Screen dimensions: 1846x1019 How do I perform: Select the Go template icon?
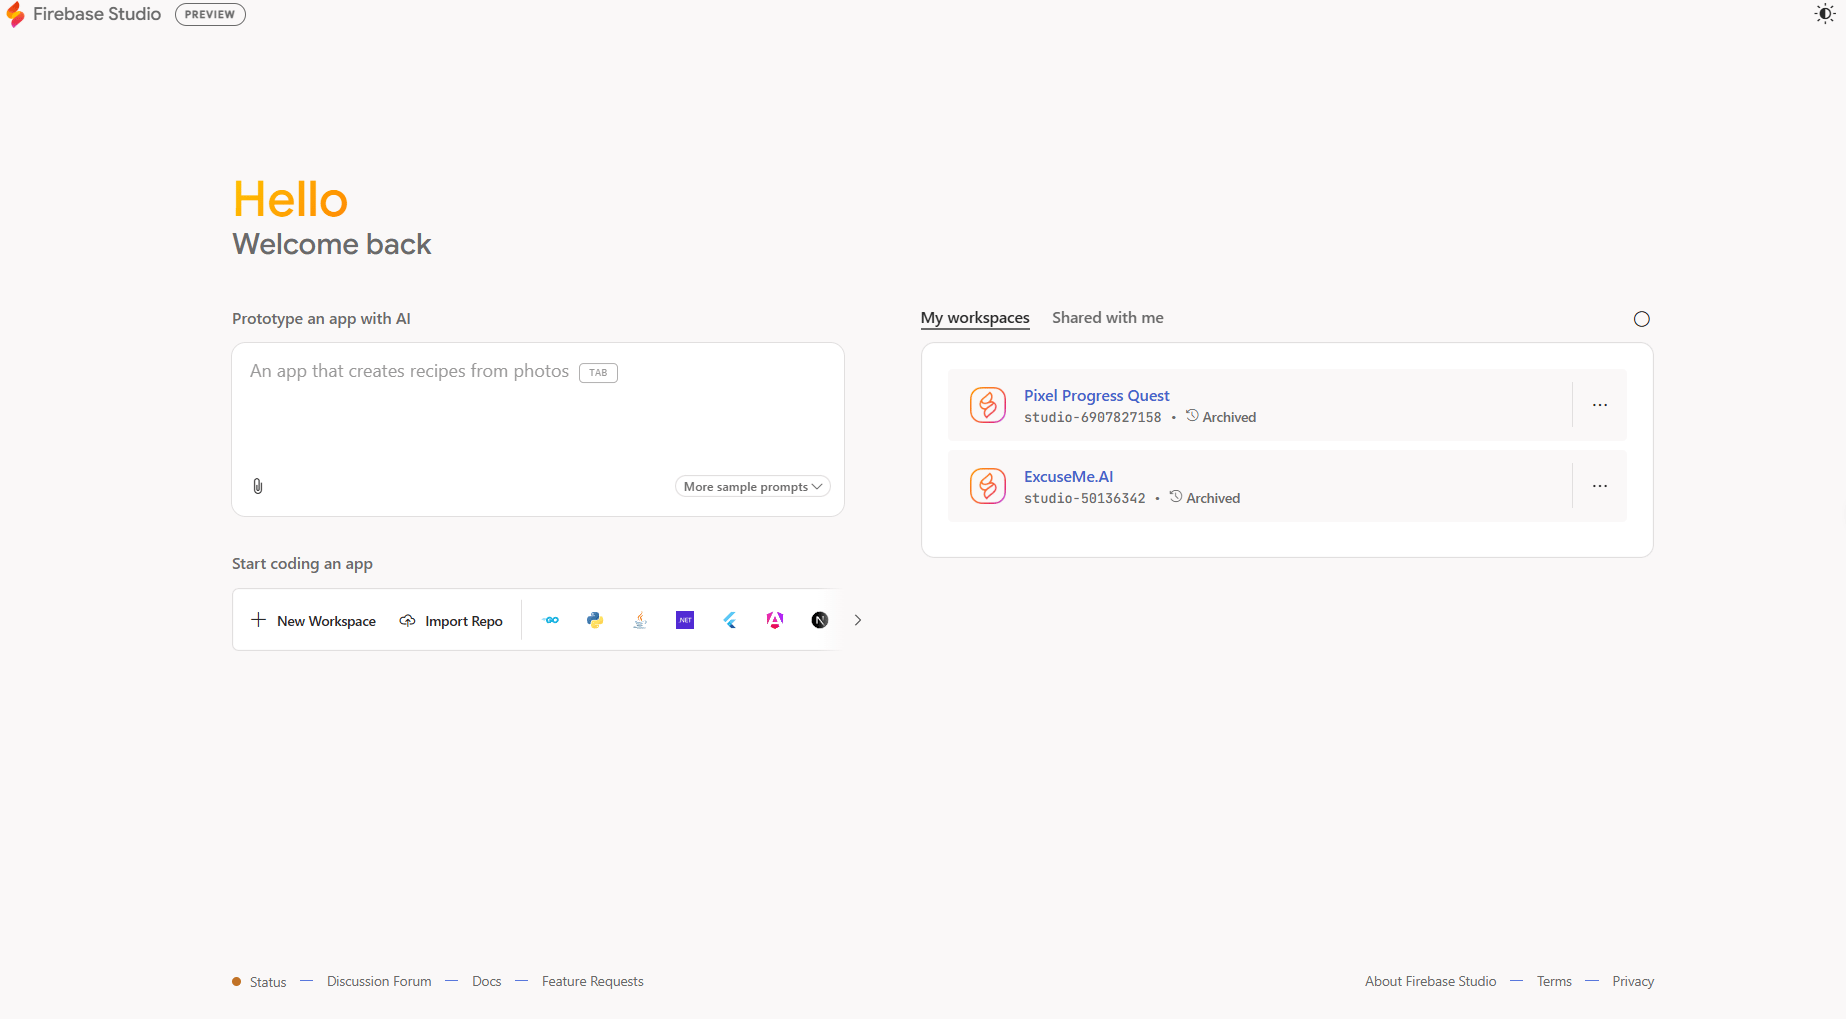coord(551,620)
